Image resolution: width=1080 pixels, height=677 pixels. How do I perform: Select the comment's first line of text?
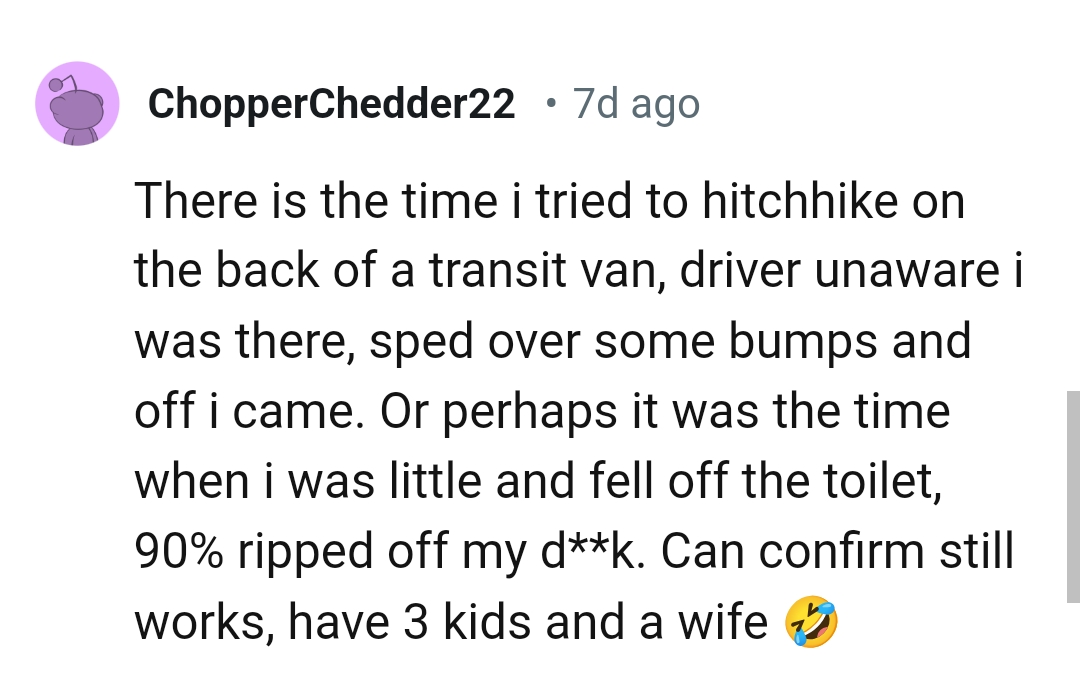[x=550, y=200]
